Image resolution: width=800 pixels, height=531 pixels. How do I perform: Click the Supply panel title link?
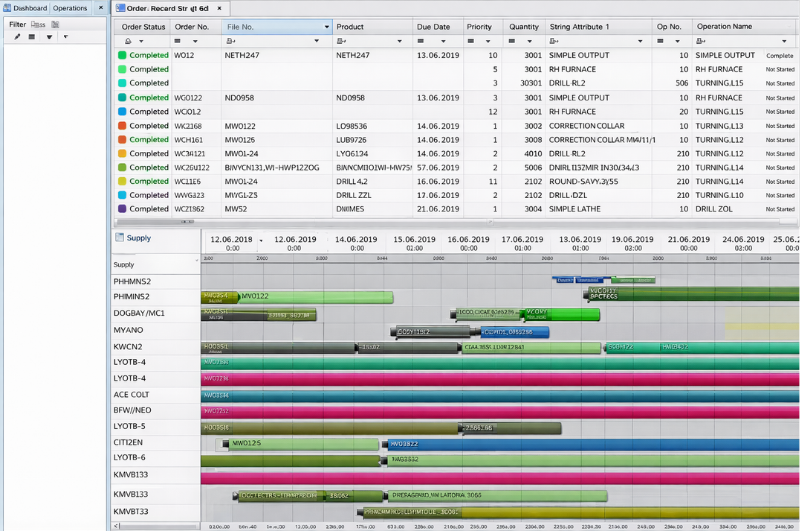(139, 238)
